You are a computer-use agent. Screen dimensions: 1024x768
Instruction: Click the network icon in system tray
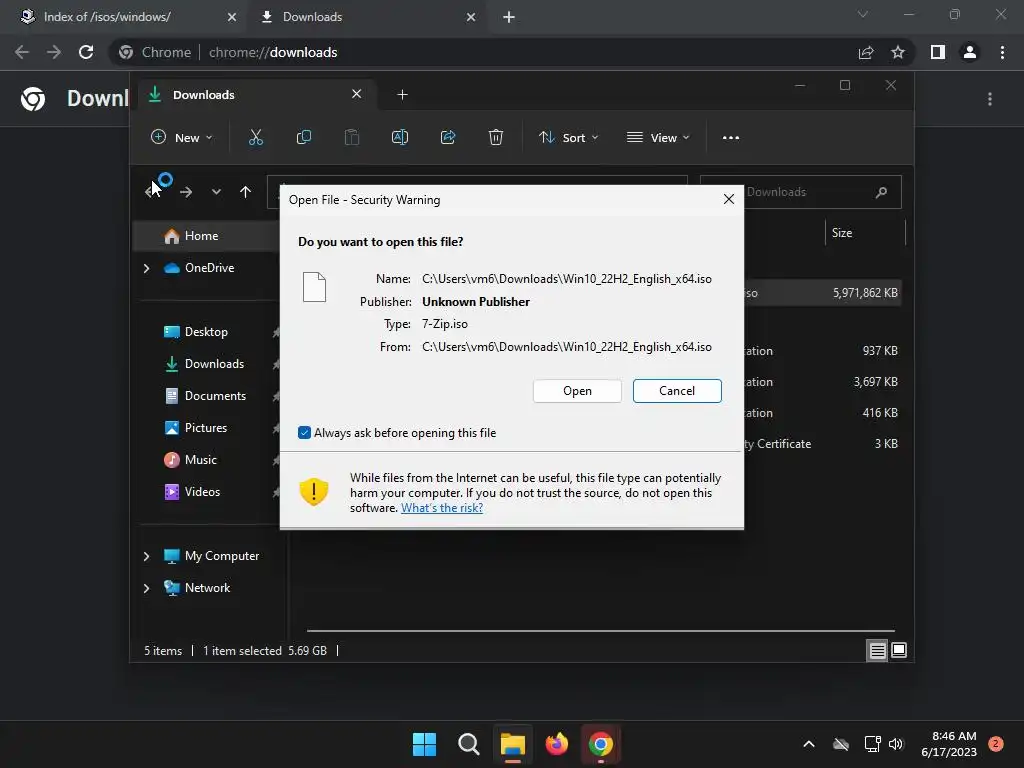point(872,744)
